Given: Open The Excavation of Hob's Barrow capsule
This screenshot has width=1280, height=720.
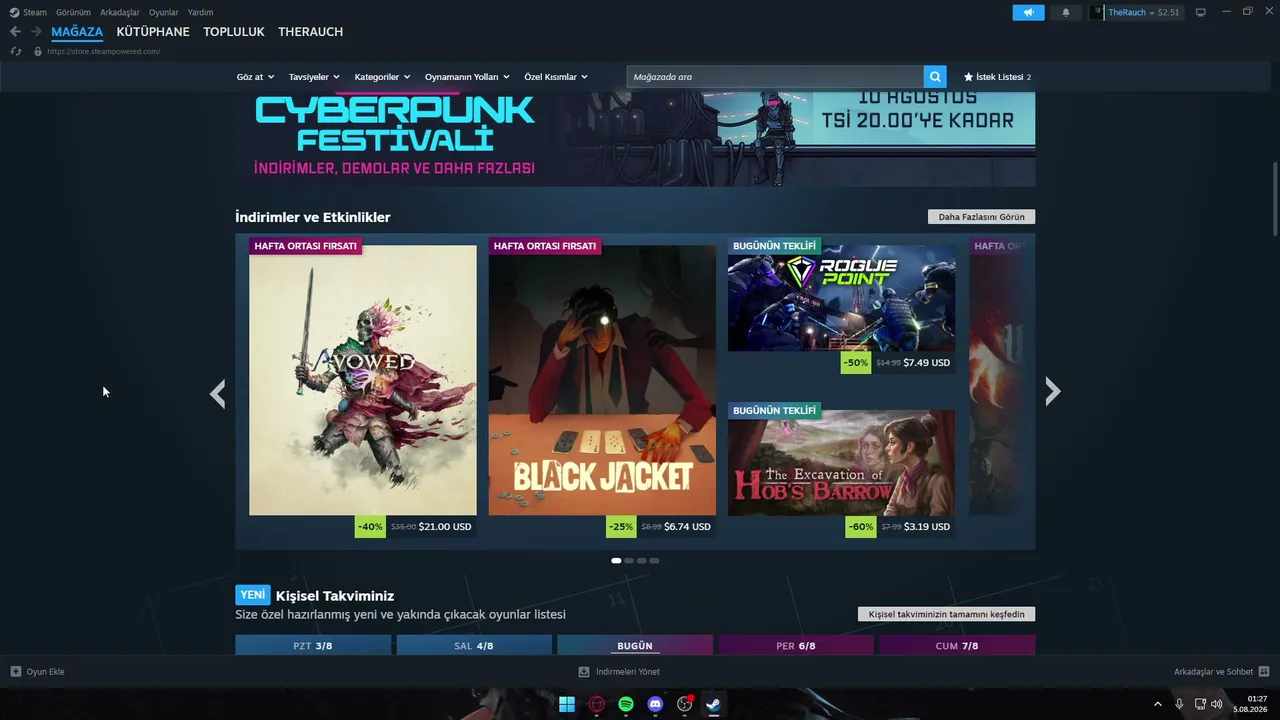Looking at the screenshot, I should [x=841, y=462].
